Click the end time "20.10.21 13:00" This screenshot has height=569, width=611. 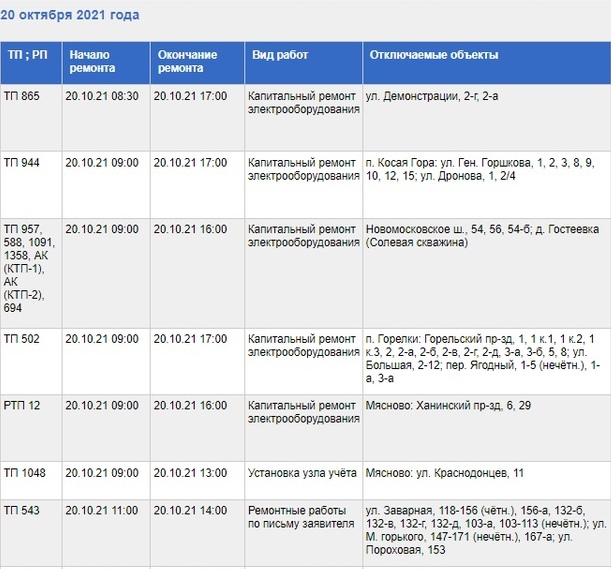tap(190, 472)
